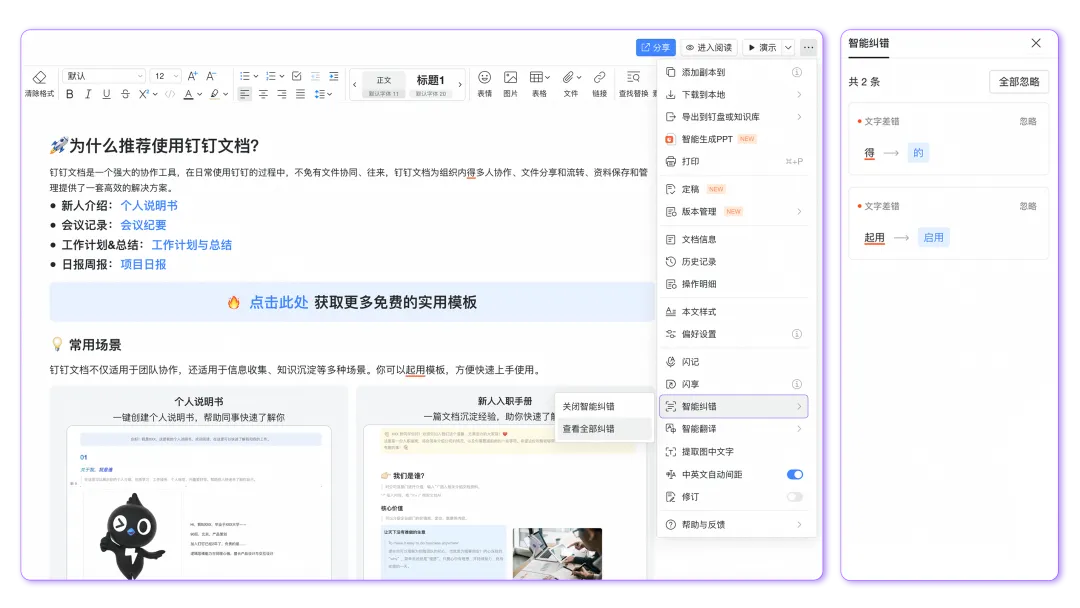Viewport: 1080px width, 608px height.
Task: Click 全部忽略 in 智能纠错 panel
Action: point(1019,82)
